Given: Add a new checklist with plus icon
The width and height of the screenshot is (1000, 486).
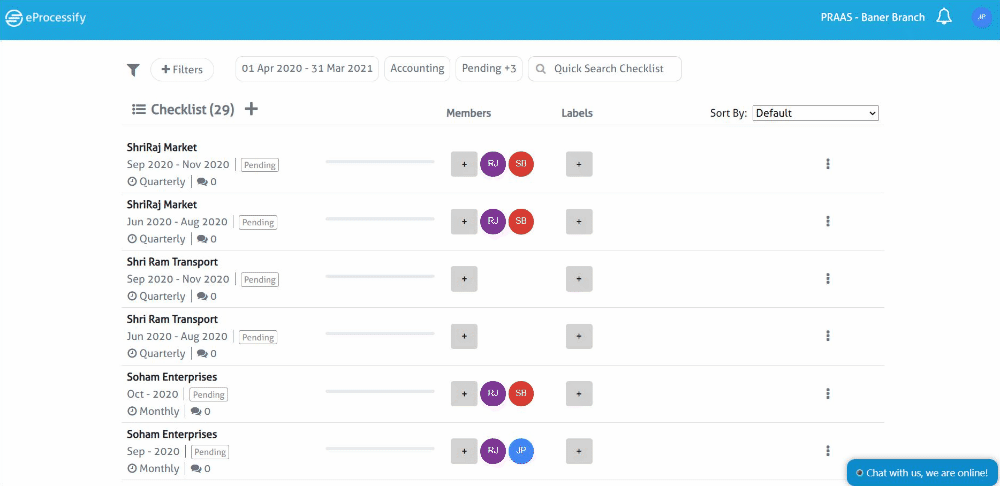Looking at the screenshot, I should [251, 109].
